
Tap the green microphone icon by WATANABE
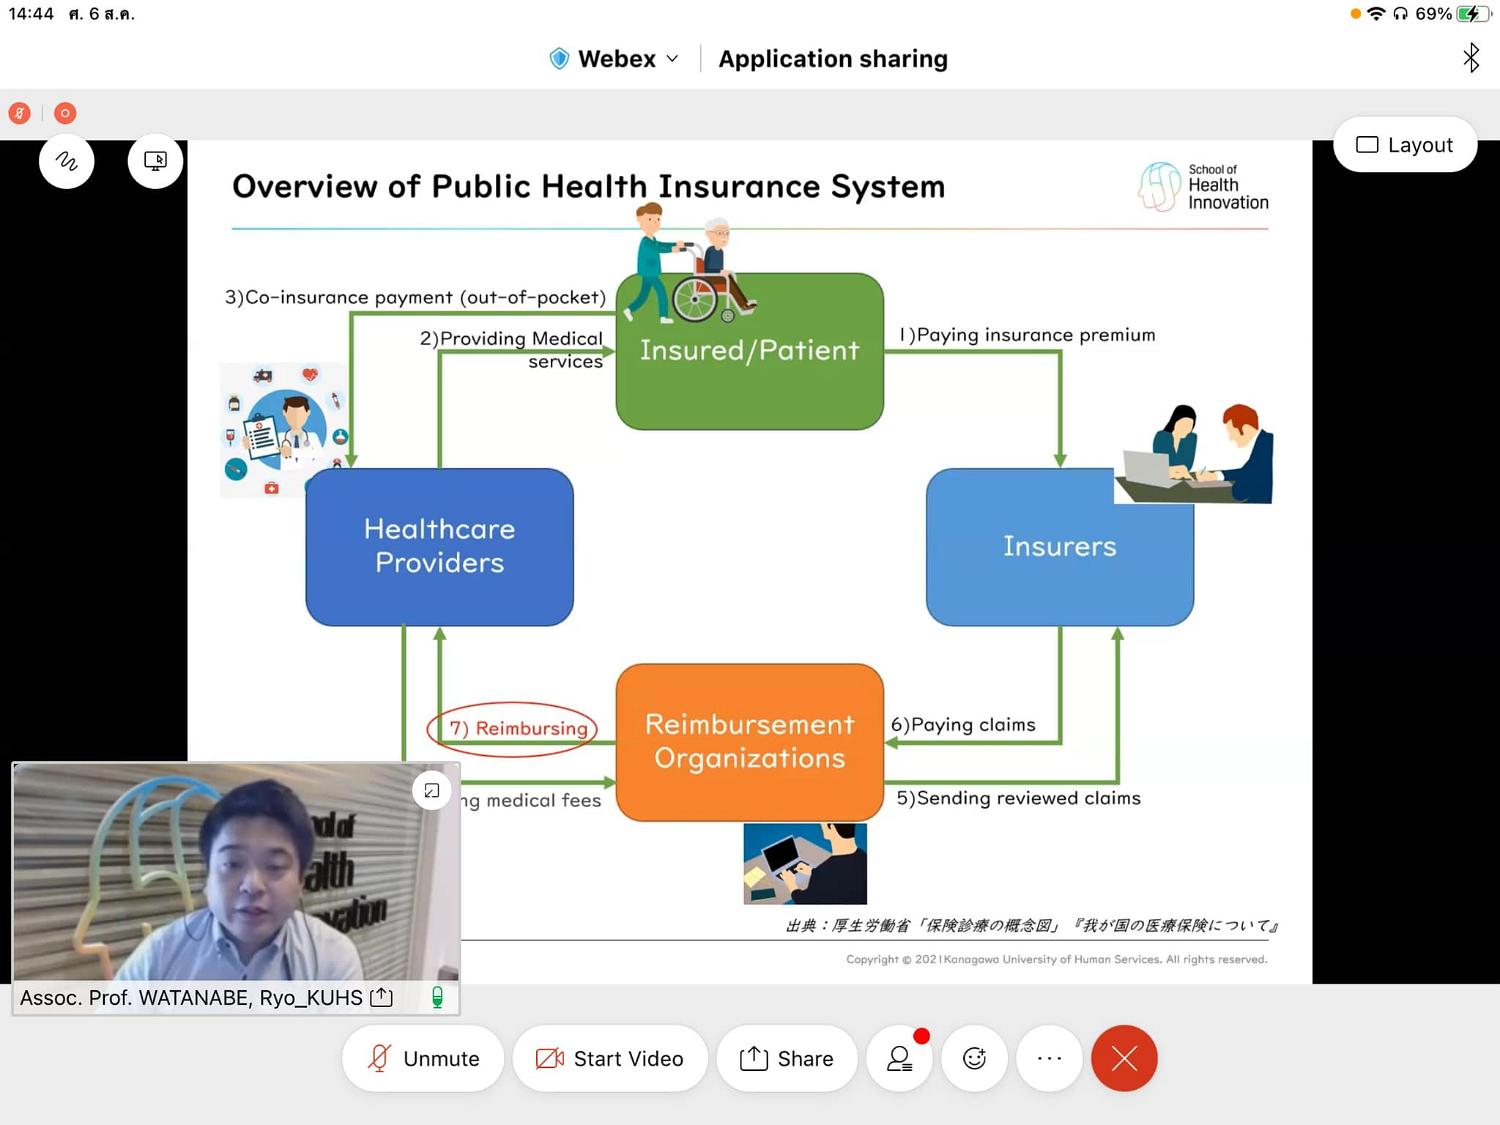point(437,997)
